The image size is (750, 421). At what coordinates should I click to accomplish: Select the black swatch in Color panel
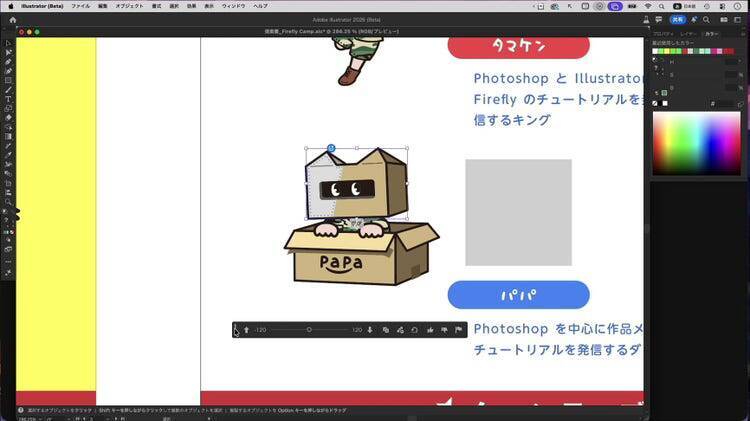[x=660, y=103]
